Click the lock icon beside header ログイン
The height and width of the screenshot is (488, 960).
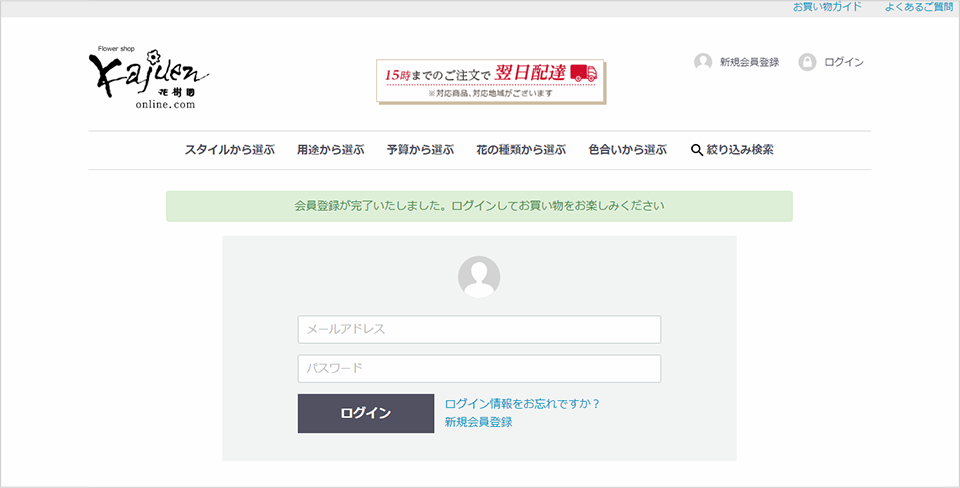click(x=807, y=62)
